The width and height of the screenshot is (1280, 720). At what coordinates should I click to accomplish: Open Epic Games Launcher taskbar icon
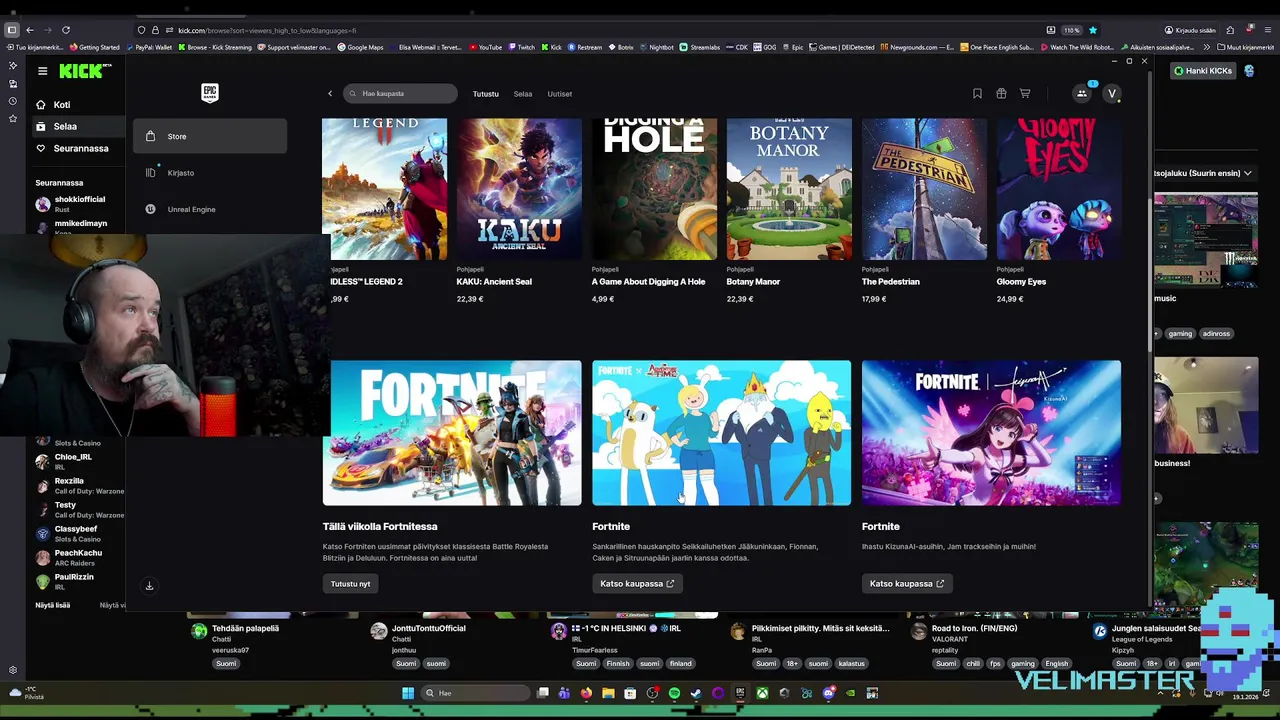coord(740,693)
